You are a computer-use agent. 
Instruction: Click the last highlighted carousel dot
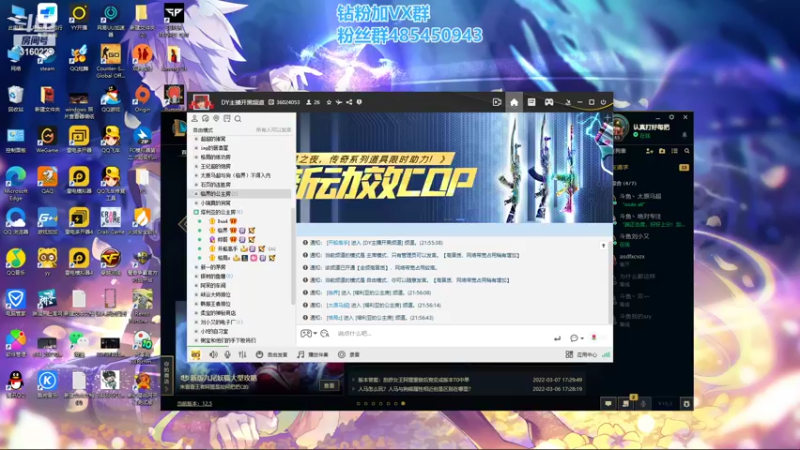click(403, 404)
